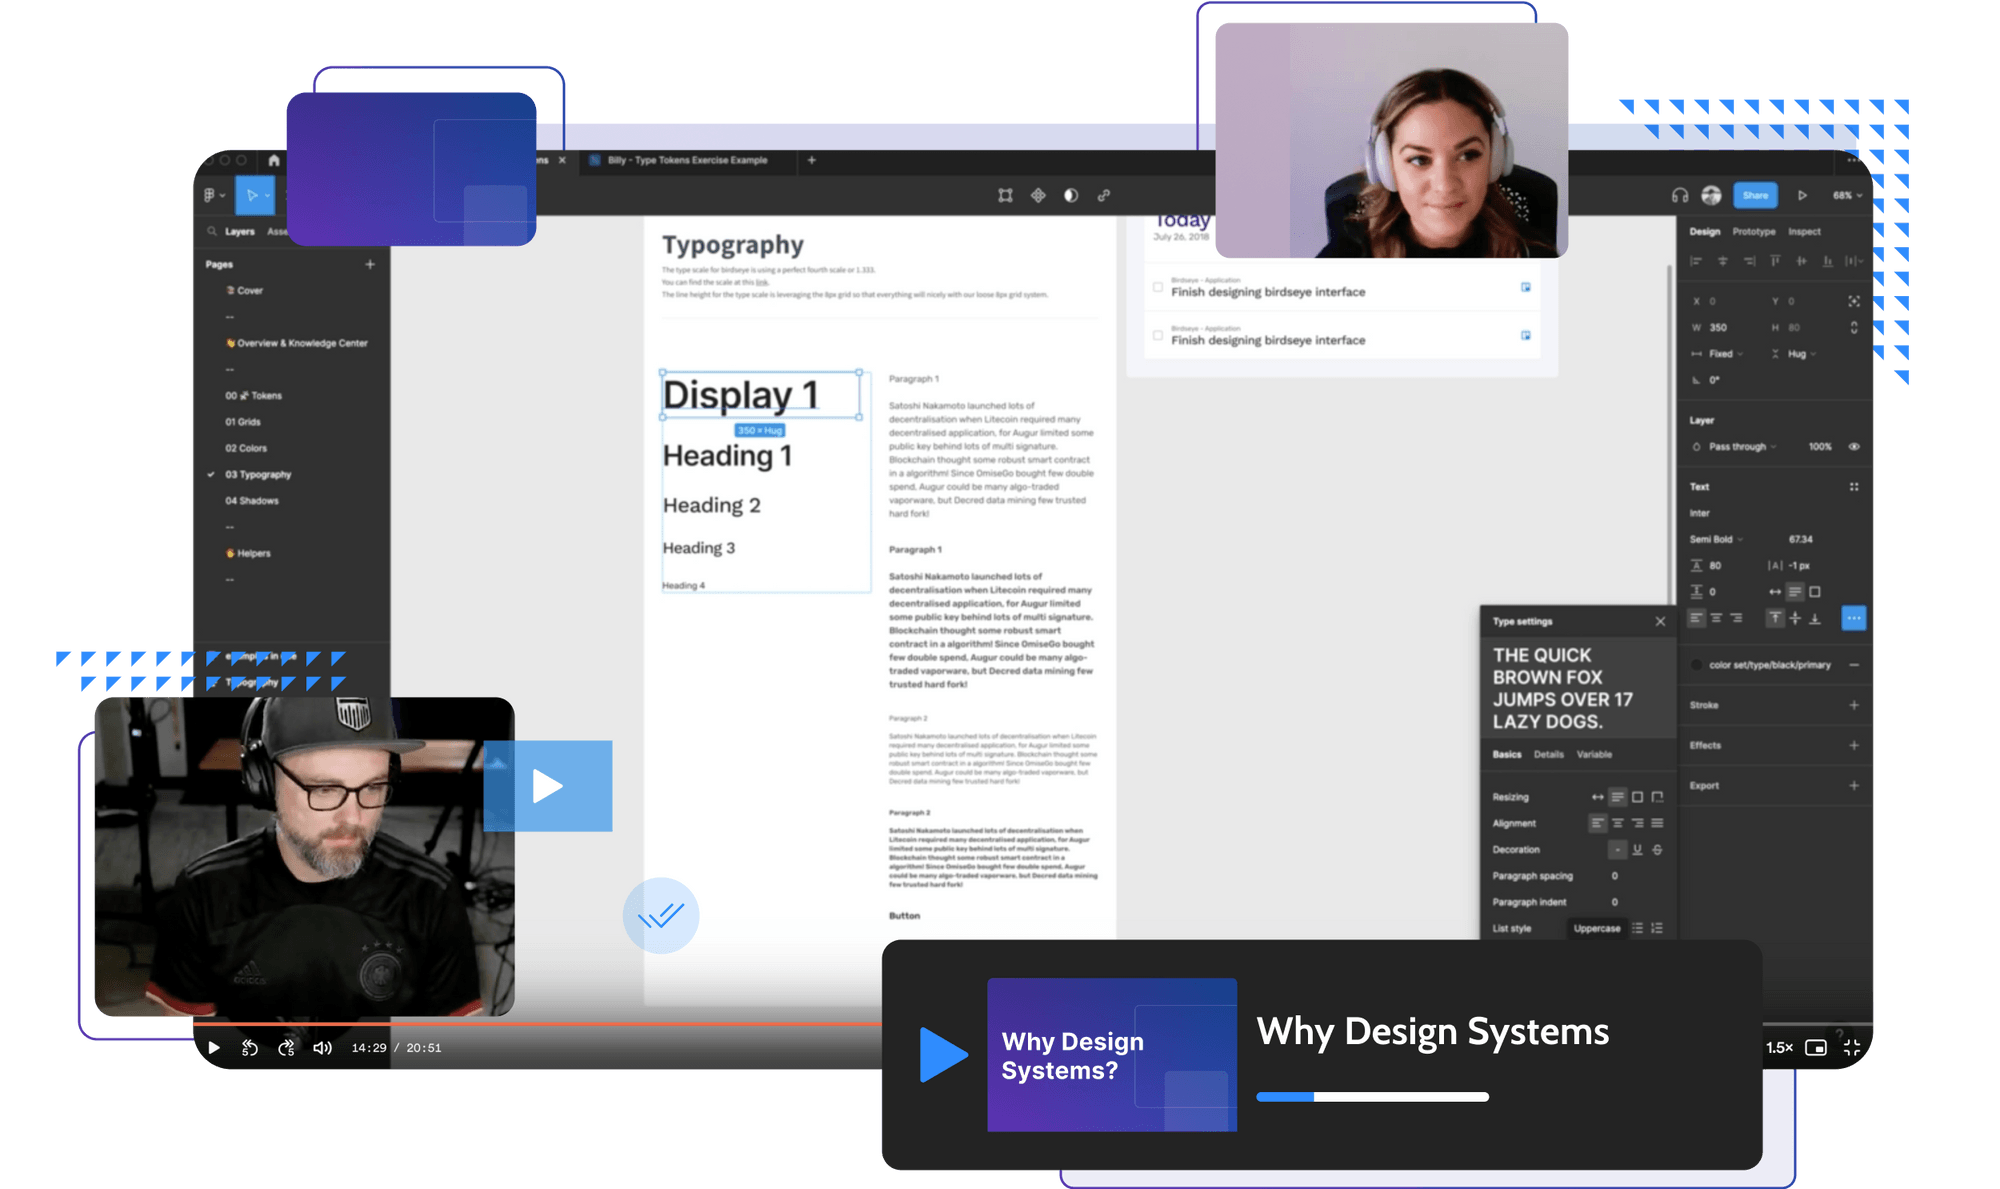Apply center text alignment in Type settings
The width and height of the screenshot is (2000, 1189).
[x=1618, y=823]
